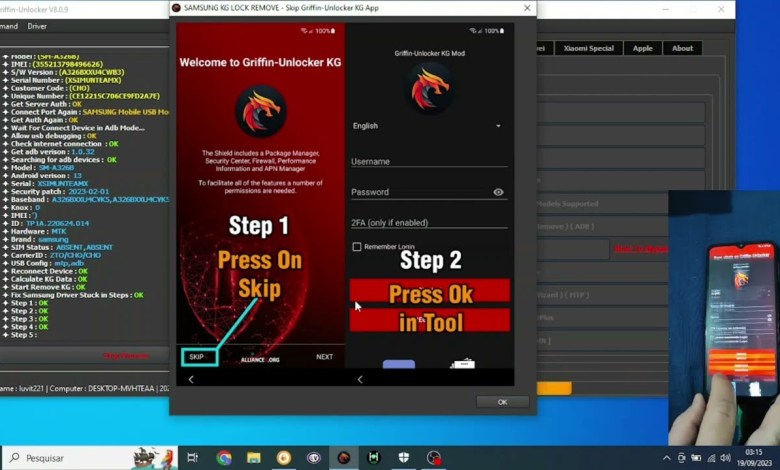
Task: Click the 'Get Server Auth : OK' log line
Action: (42, 104)
